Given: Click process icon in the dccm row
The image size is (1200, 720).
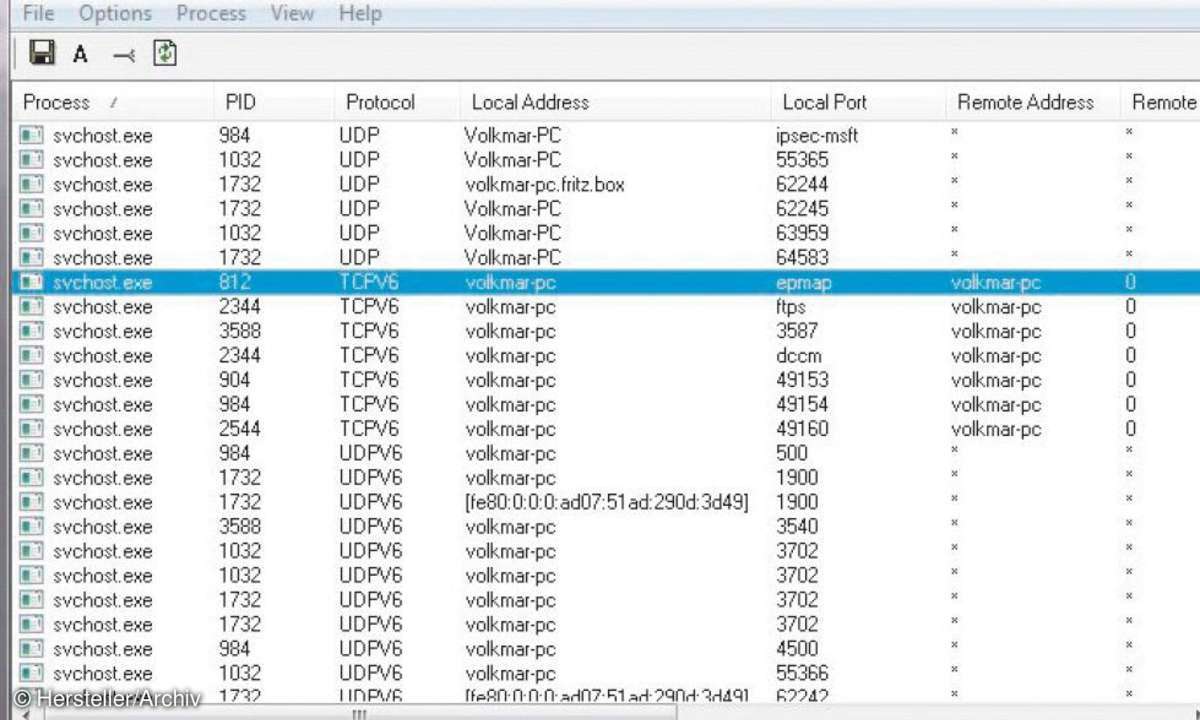Looking at the screenshot, I should coord(32,355).
